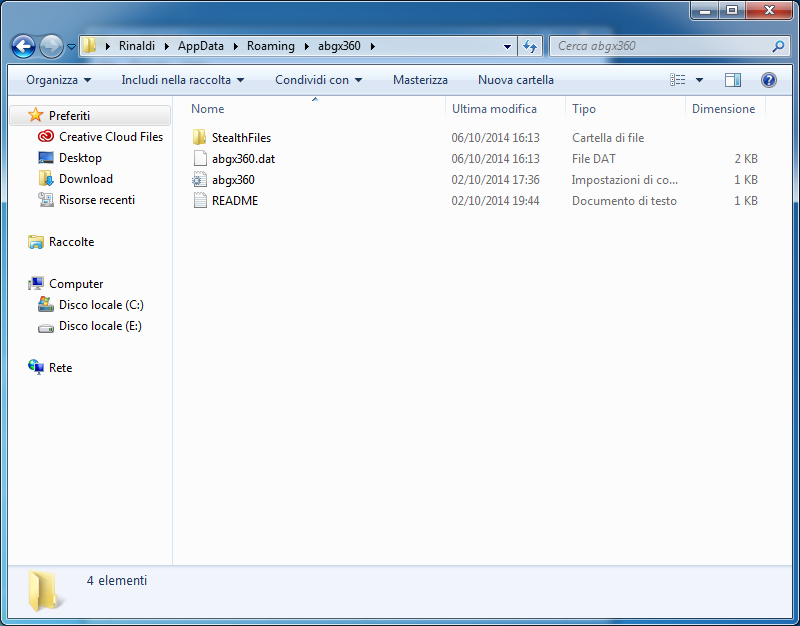
Task: Click AppData in the address path
Action: [201, 46]
